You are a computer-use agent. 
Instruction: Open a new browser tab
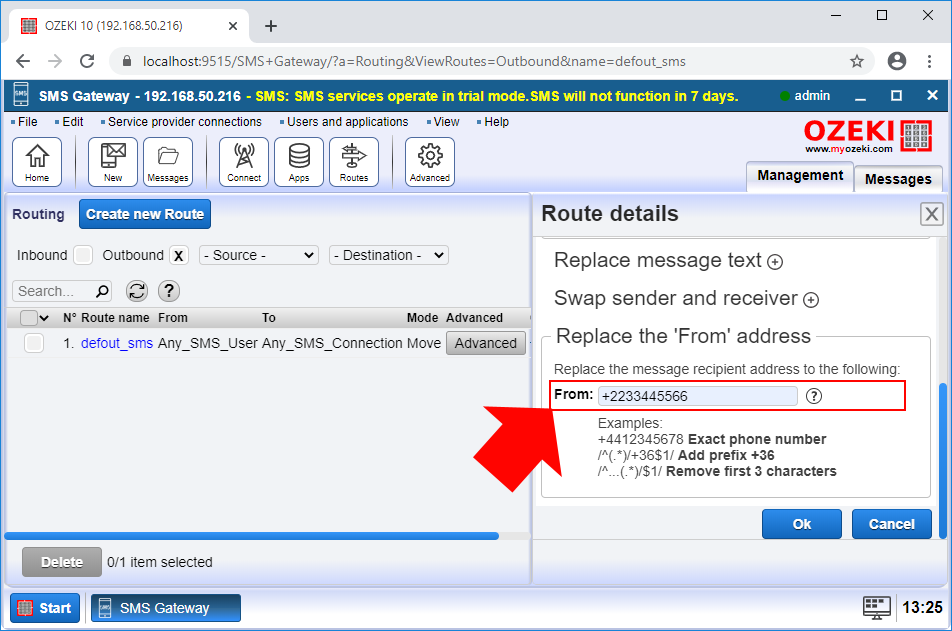click(x=271, y=26)
